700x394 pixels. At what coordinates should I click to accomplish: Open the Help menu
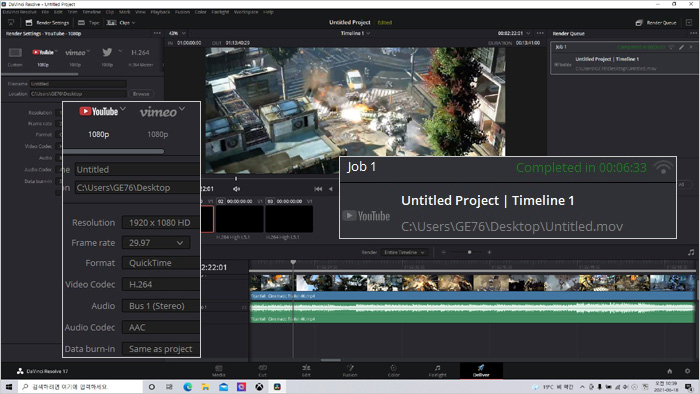(x=268, y=12)
